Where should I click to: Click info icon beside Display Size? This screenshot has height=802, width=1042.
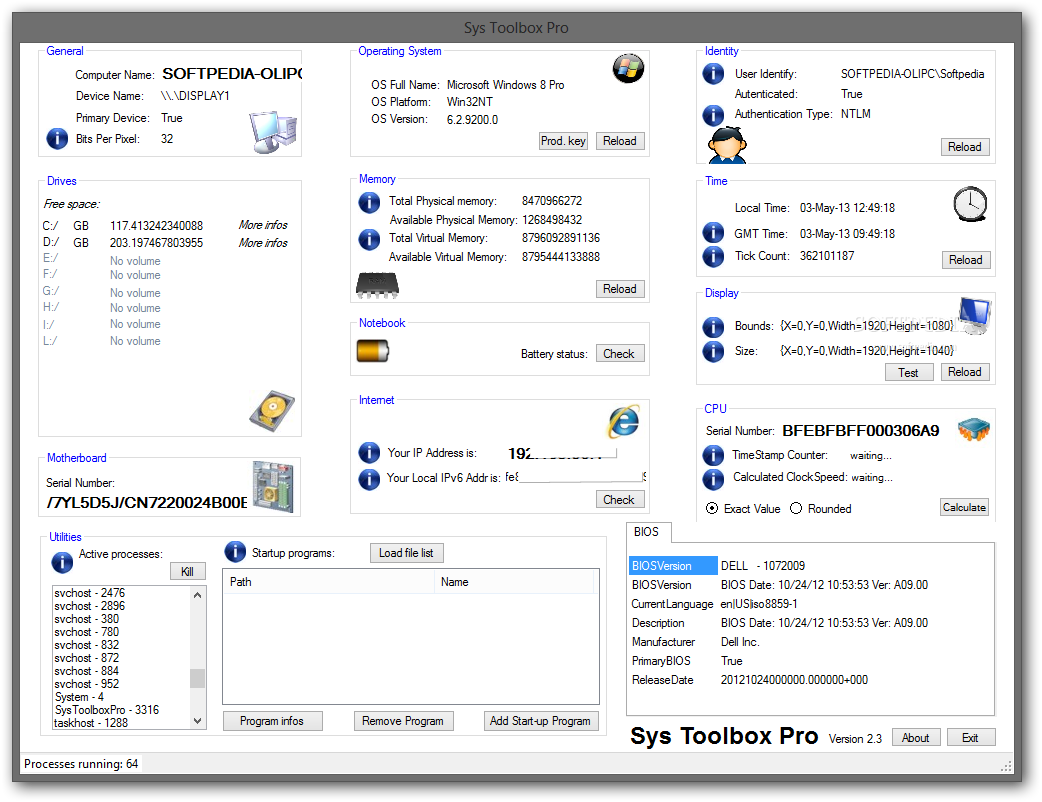coord(713,351)
